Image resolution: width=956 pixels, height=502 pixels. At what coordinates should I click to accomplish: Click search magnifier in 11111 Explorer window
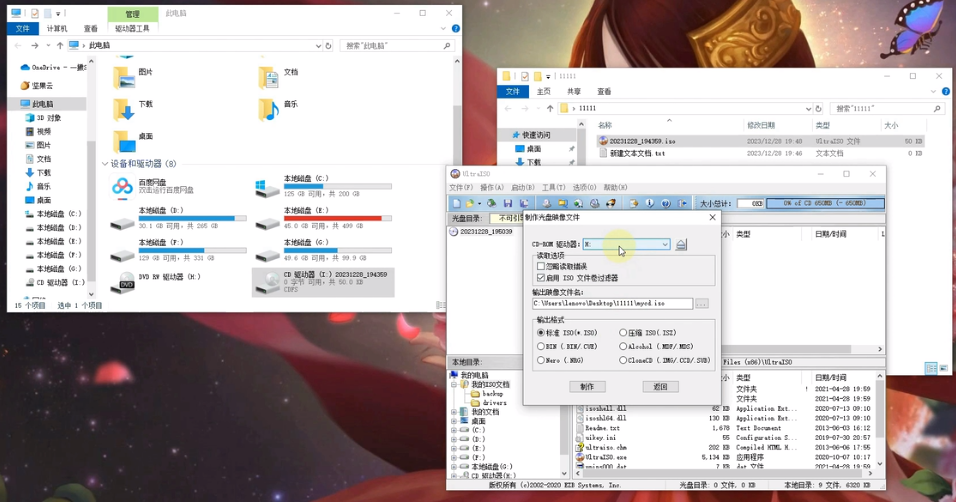937,109
